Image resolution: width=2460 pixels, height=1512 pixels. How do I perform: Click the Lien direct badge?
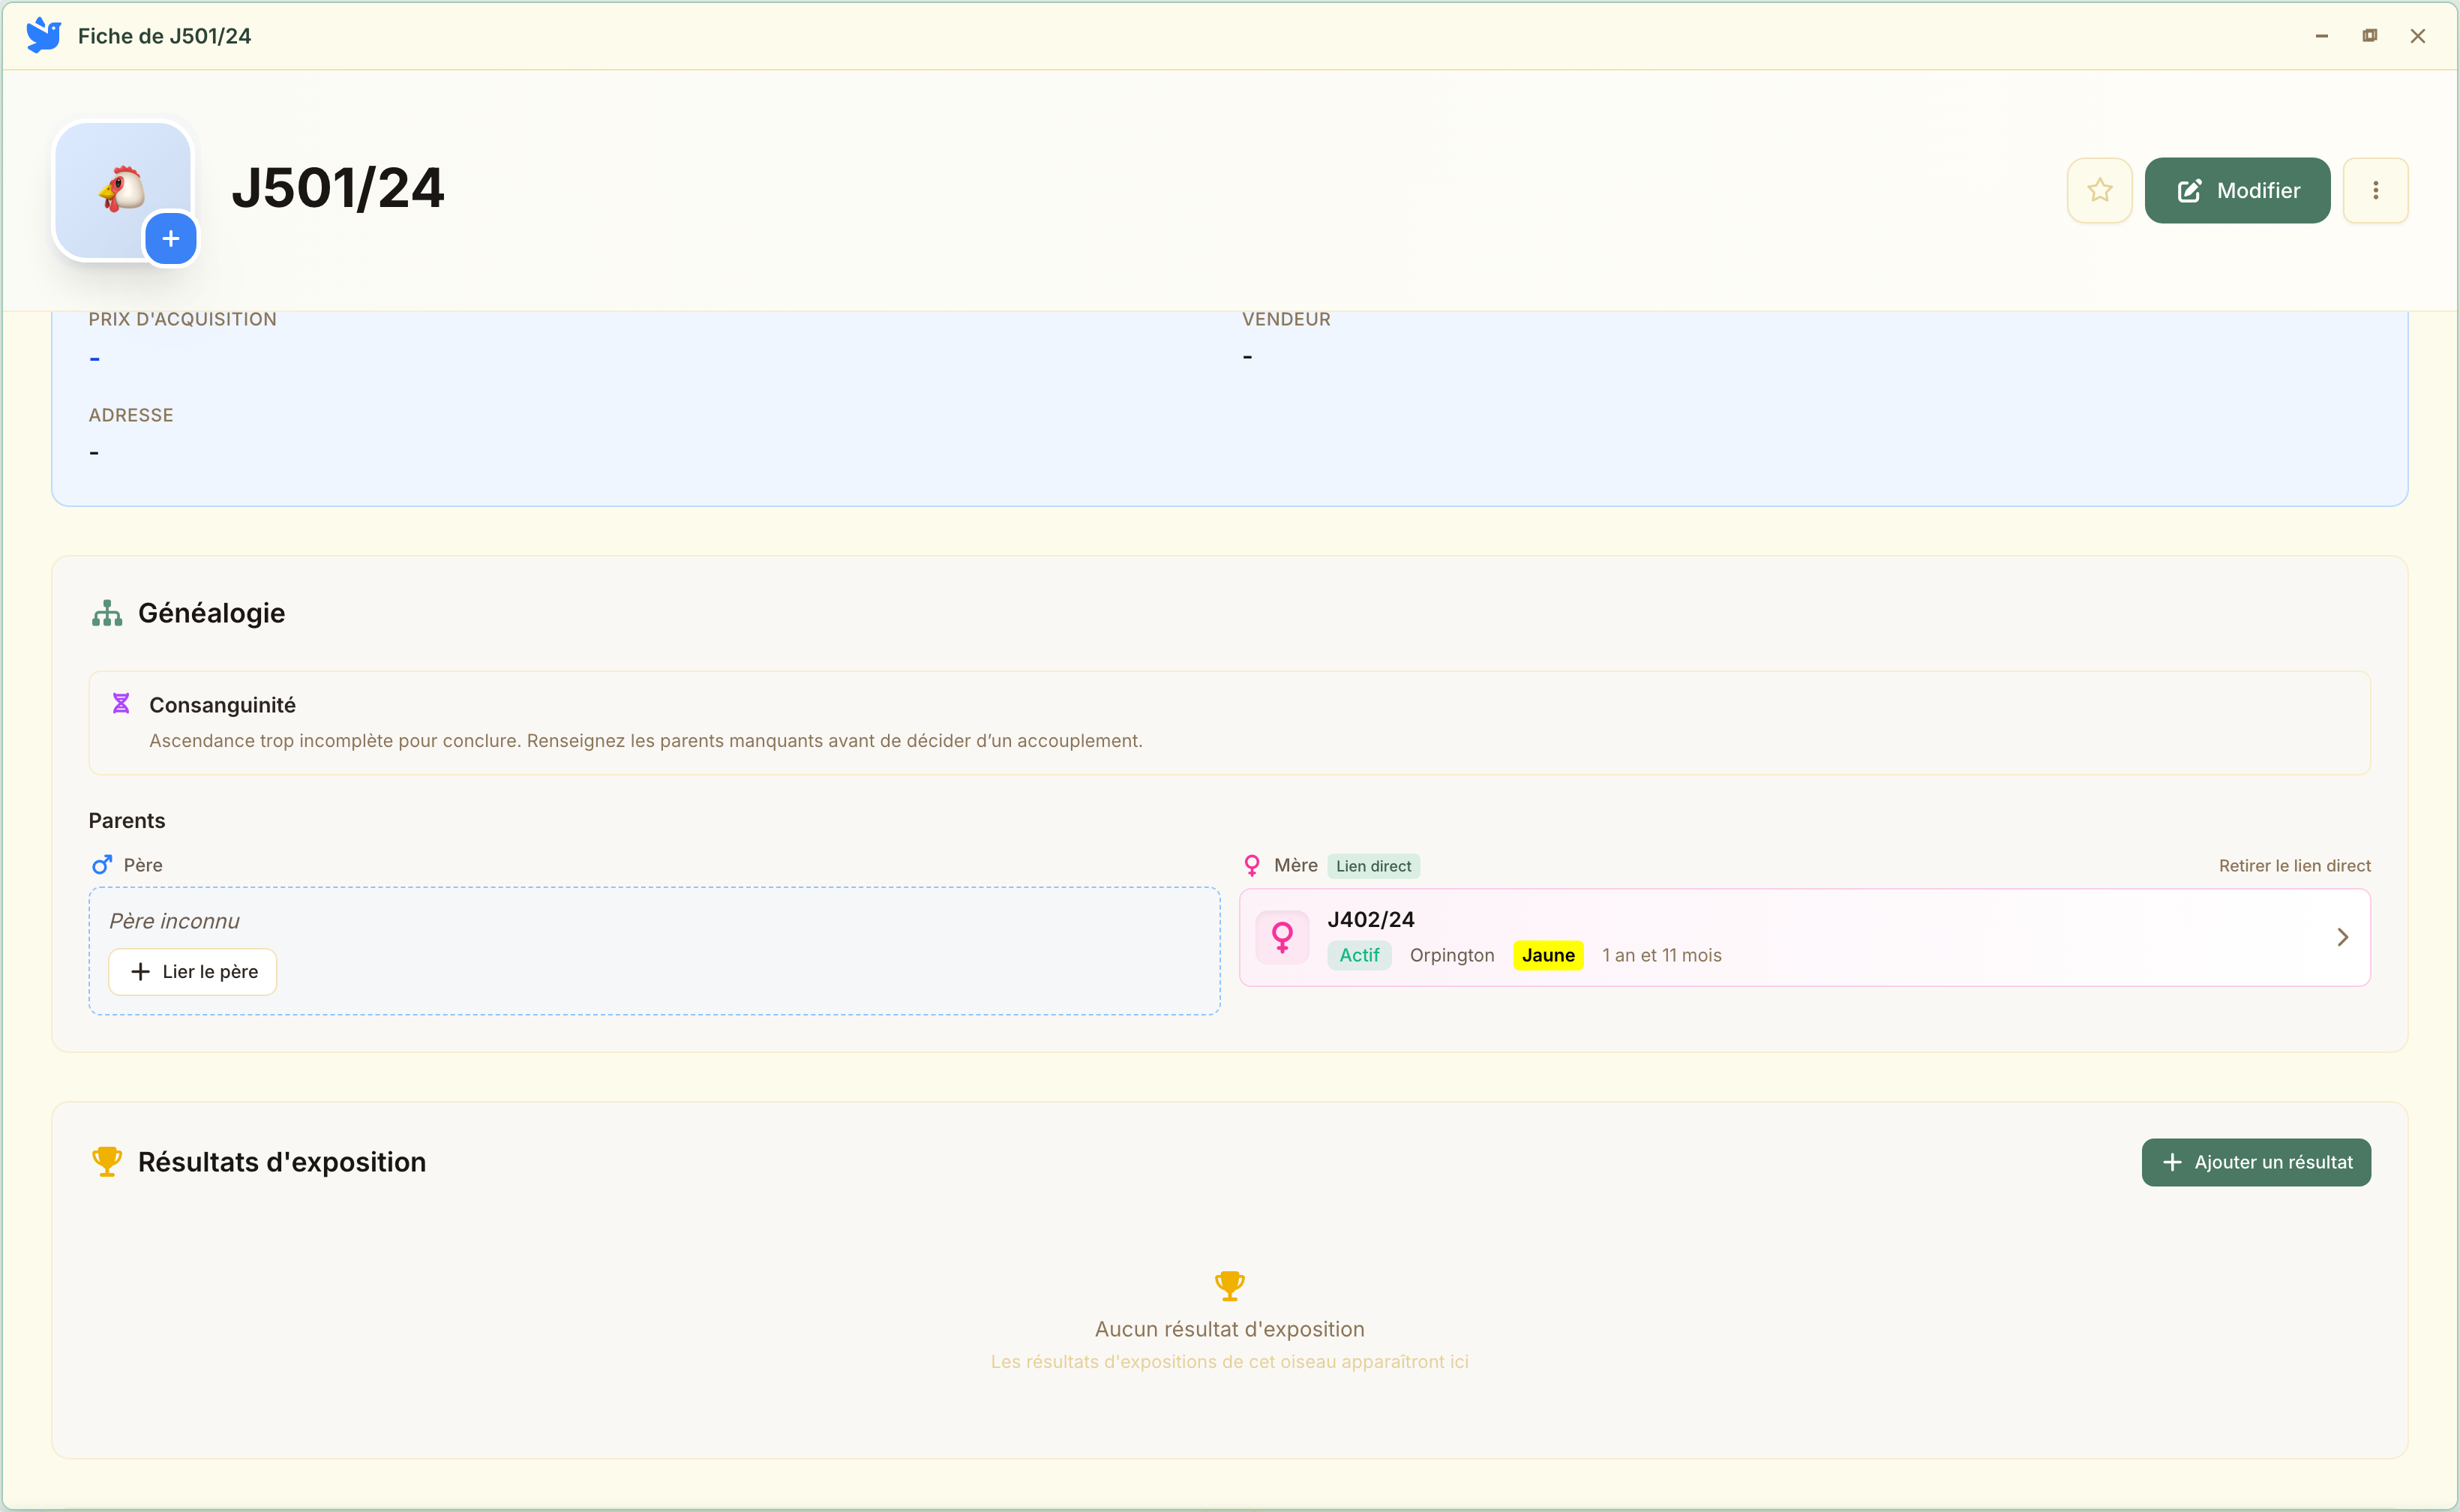(x=1373, y=866)
